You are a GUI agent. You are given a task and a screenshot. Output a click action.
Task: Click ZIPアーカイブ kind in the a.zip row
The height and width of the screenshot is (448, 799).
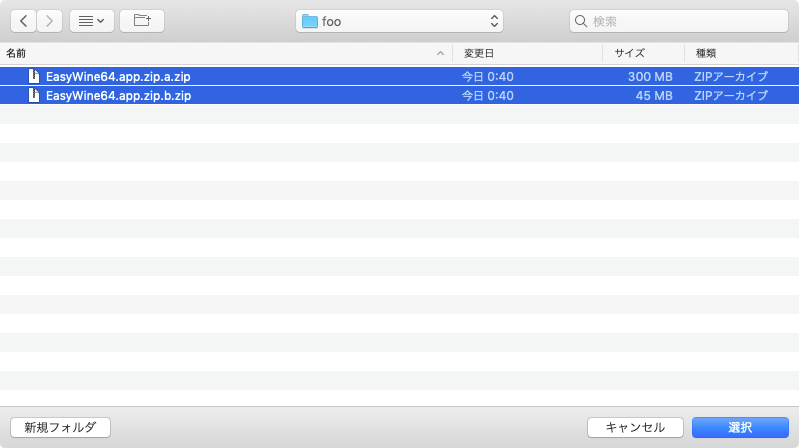[731, 76]
